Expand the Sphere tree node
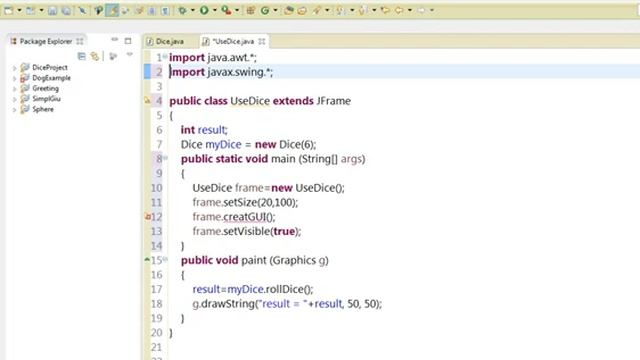The image size is (640, 360). pyautogui.click(x=15, y=110)
